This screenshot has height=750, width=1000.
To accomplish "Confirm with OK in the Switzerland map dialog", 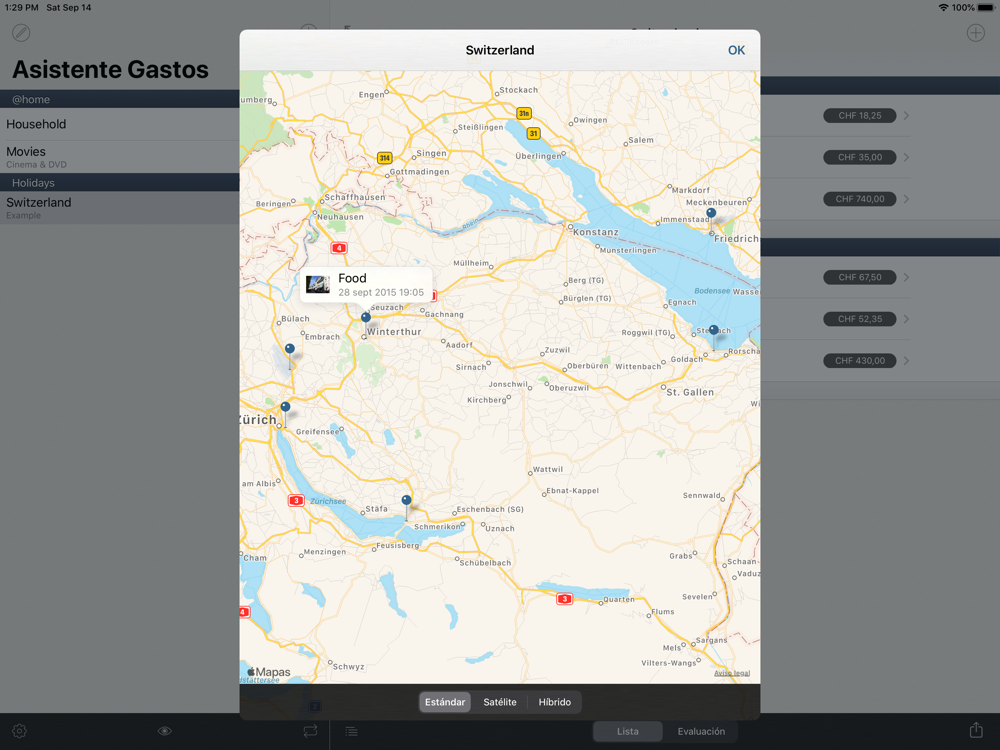I will tap(736, 50).
